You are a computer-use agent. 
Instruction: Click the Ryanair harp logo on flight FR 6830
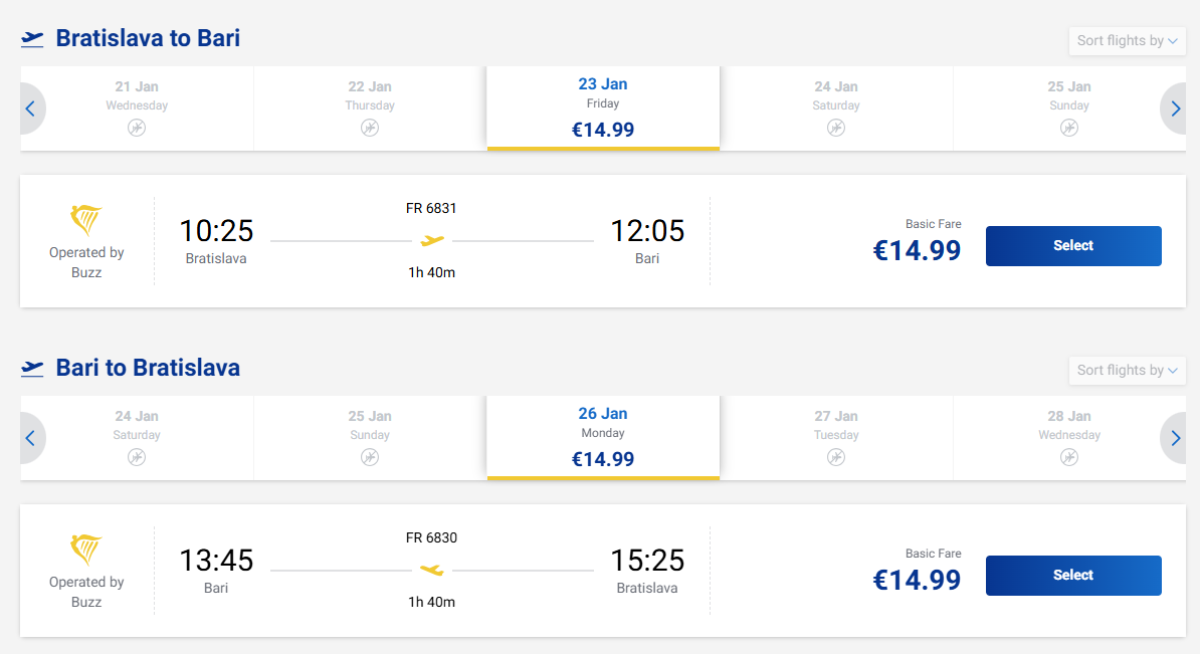[x=86, y=549]
